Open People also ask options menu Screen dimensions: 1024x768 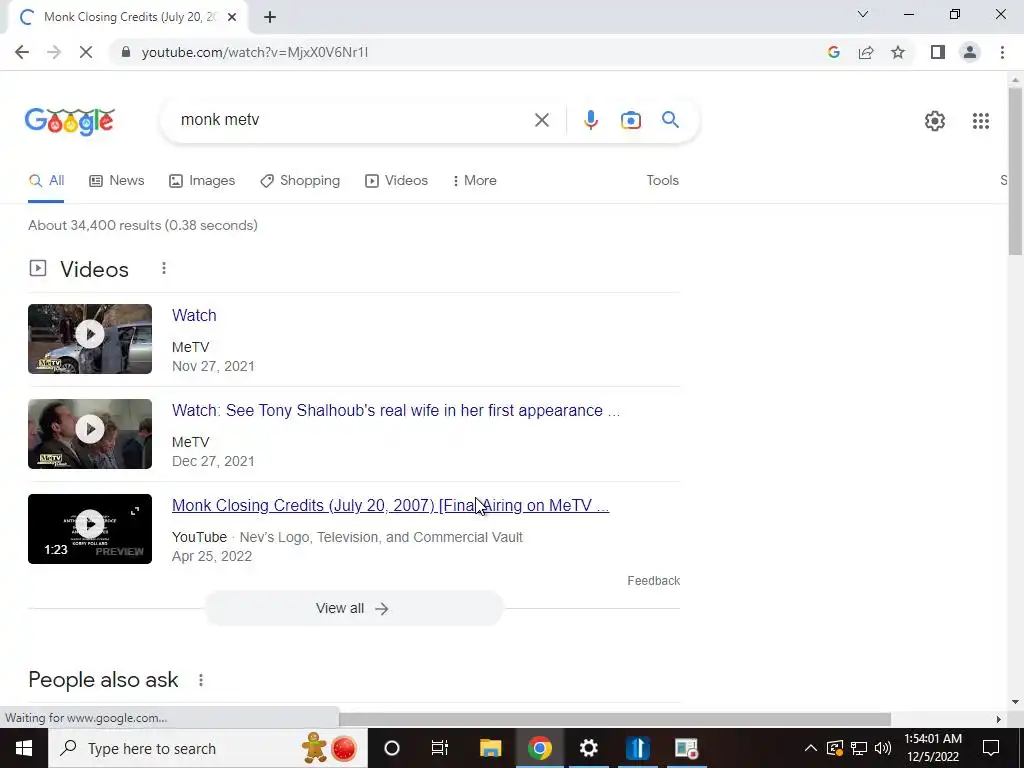coord(201,680)
